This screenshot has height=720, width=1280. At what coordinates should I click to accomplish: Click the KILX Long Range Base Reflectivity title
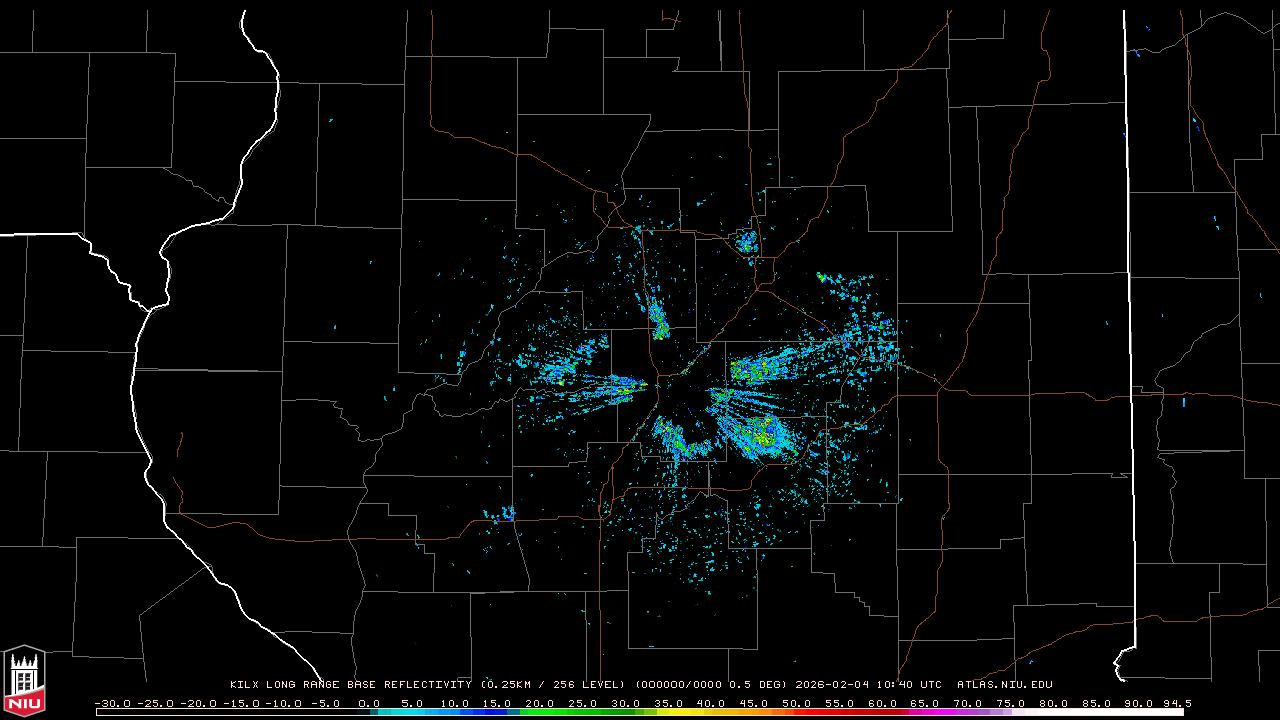pos(350,685)
